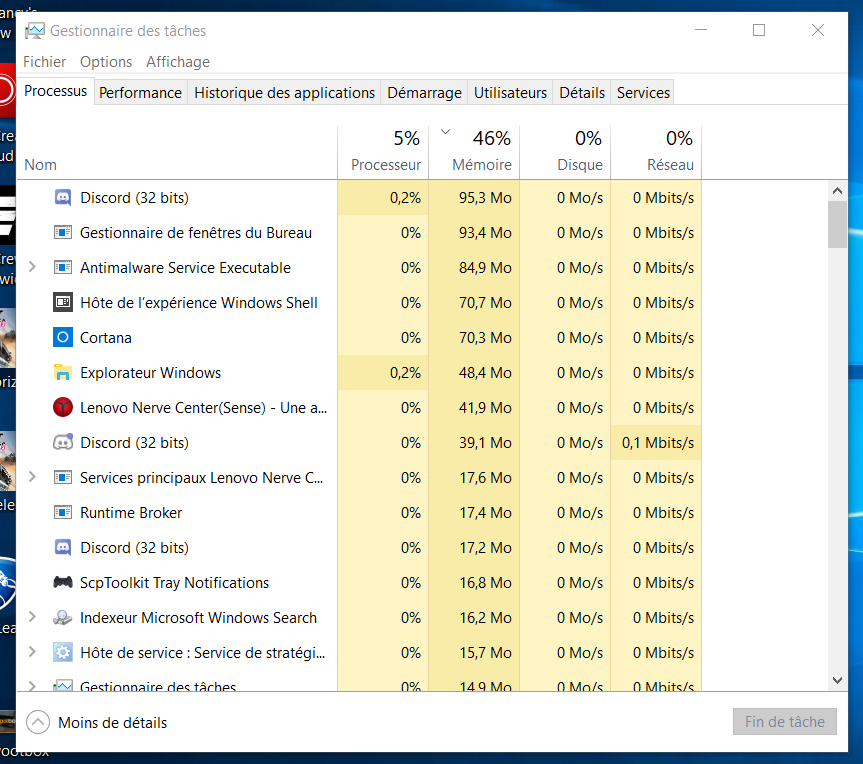This screenshot has width=863, height=764.
Task: Click the blue Cortana circle icon
Action: pyautogui.click(x=63, y=337)
